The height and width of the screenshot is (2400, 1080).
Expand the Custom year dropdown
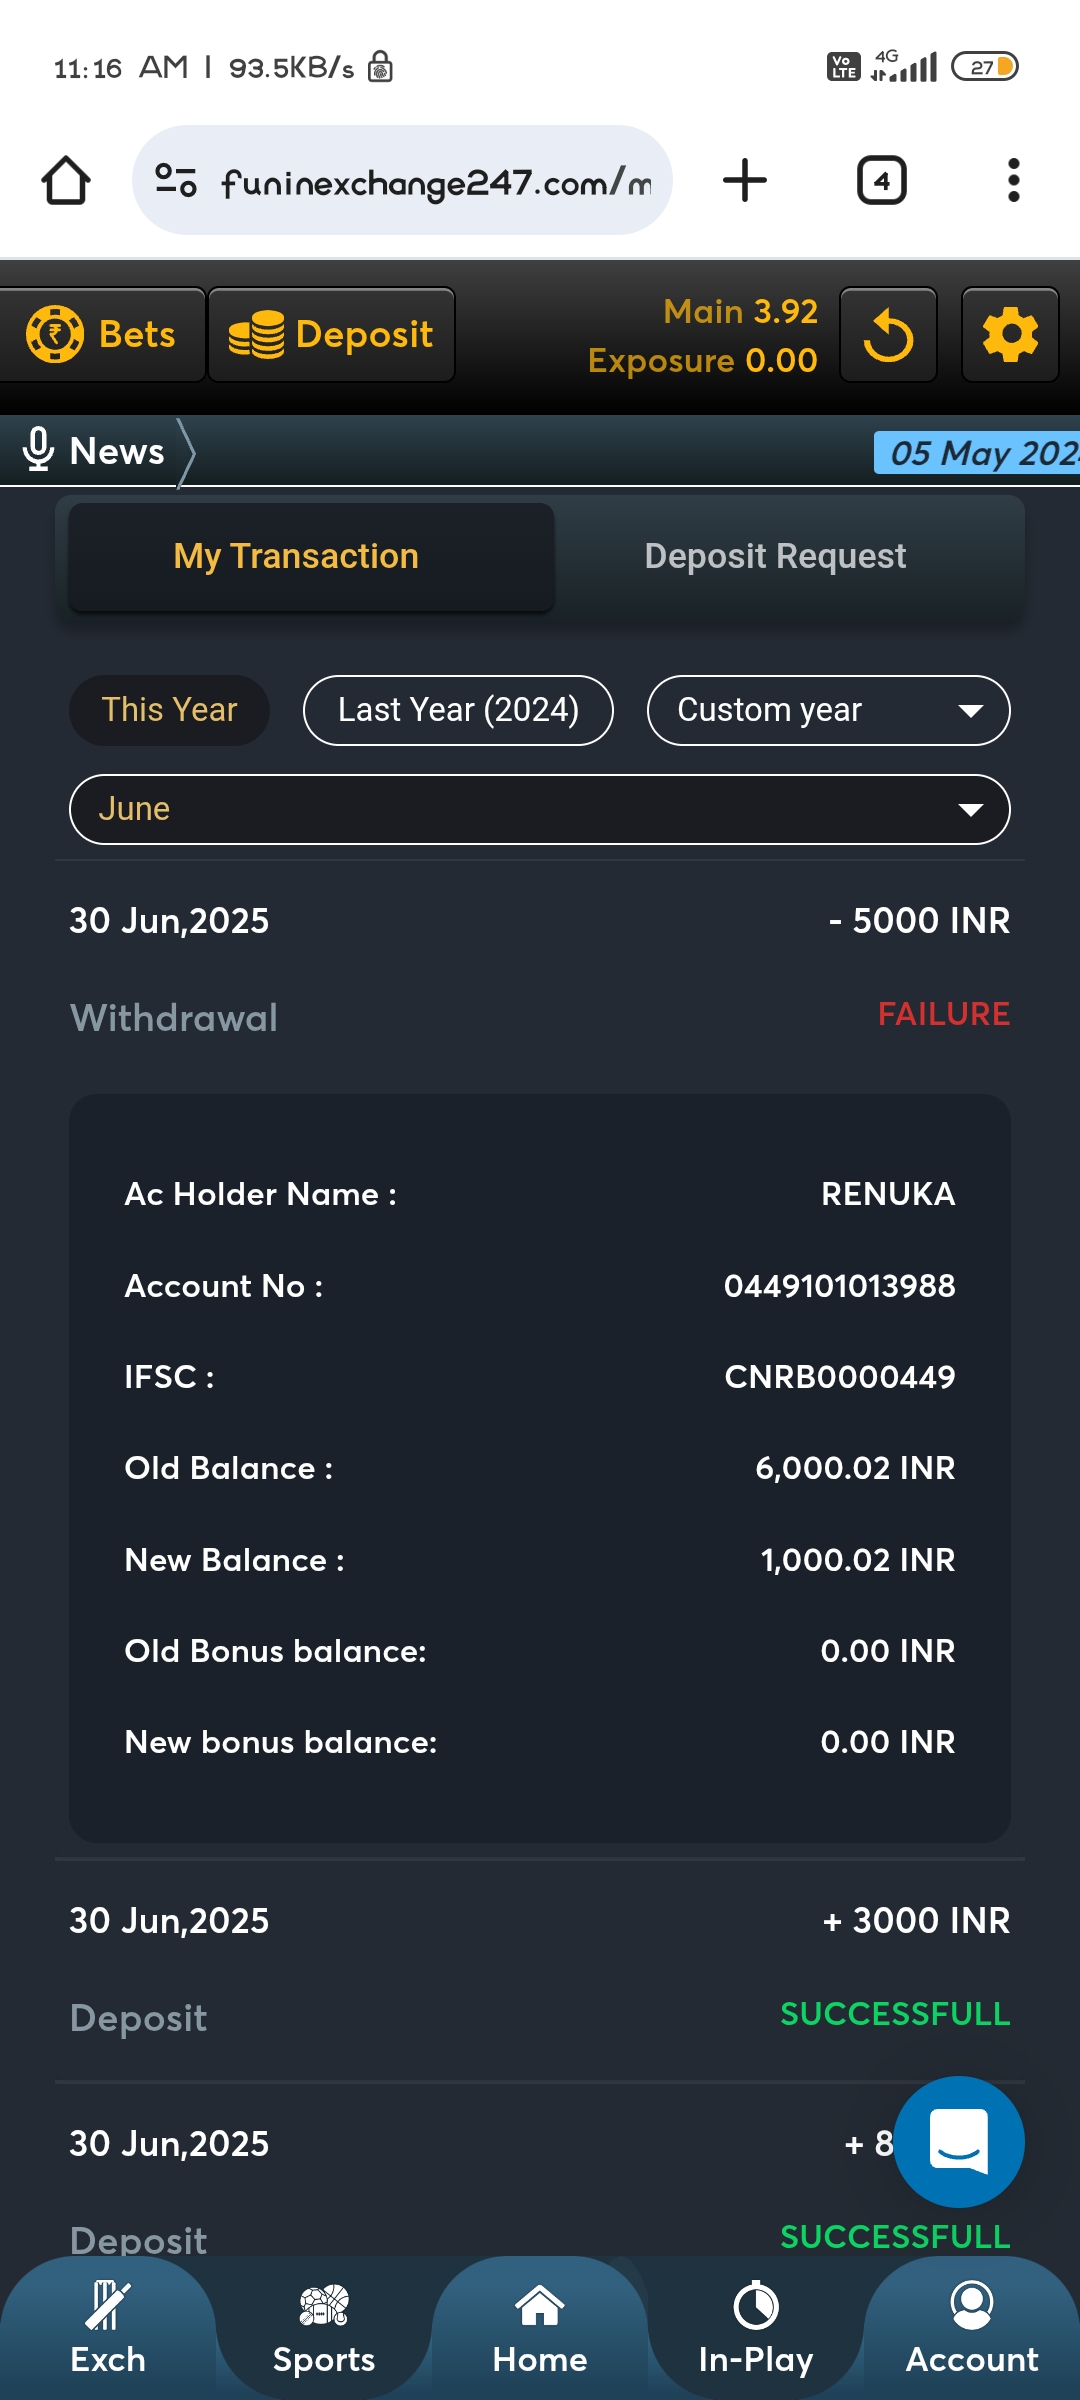pyautogui.click(x=828, y=710)
